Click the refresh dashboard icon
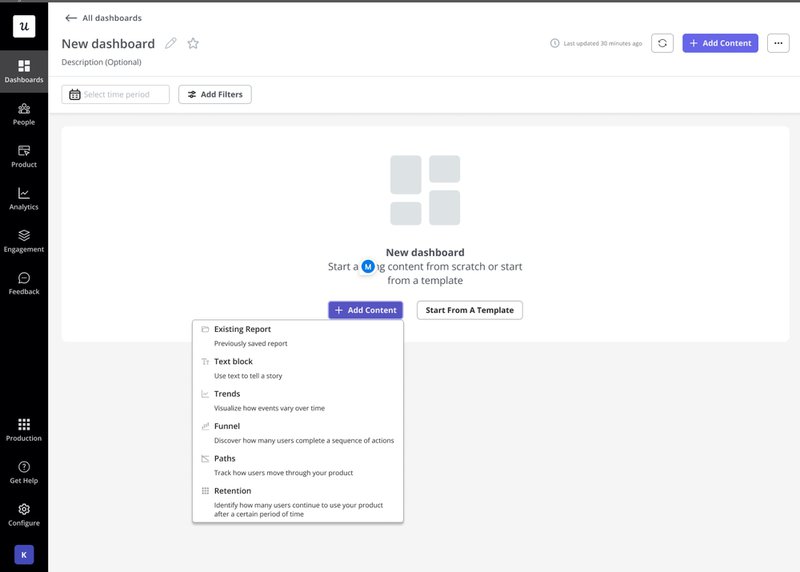Screen dimensions: 800x572 tap(662, 43)
